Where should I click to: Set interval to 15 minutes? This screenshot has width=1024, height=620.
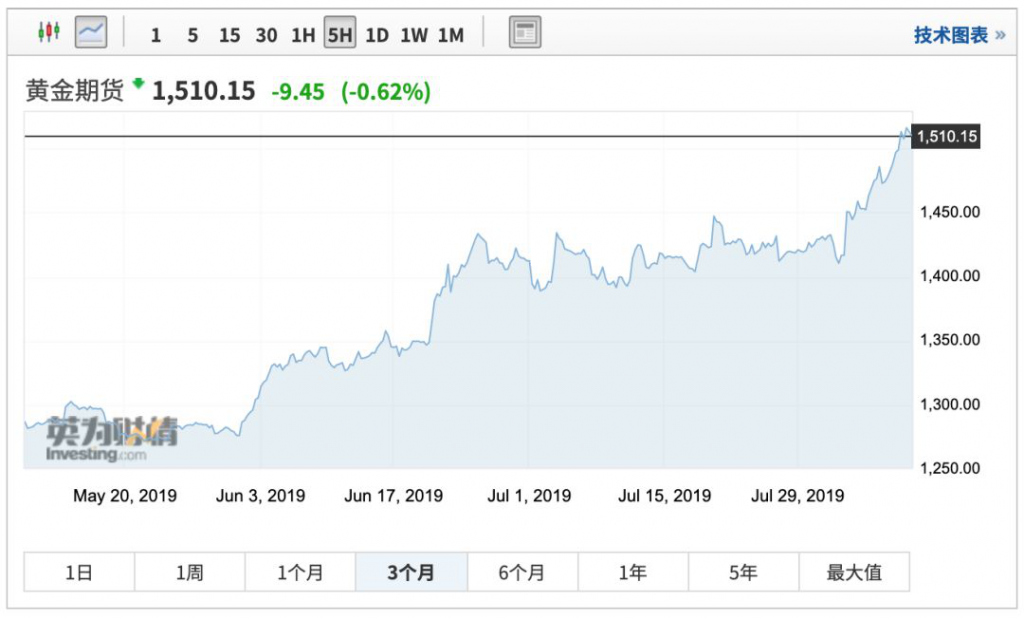click(x=229, y=35)
